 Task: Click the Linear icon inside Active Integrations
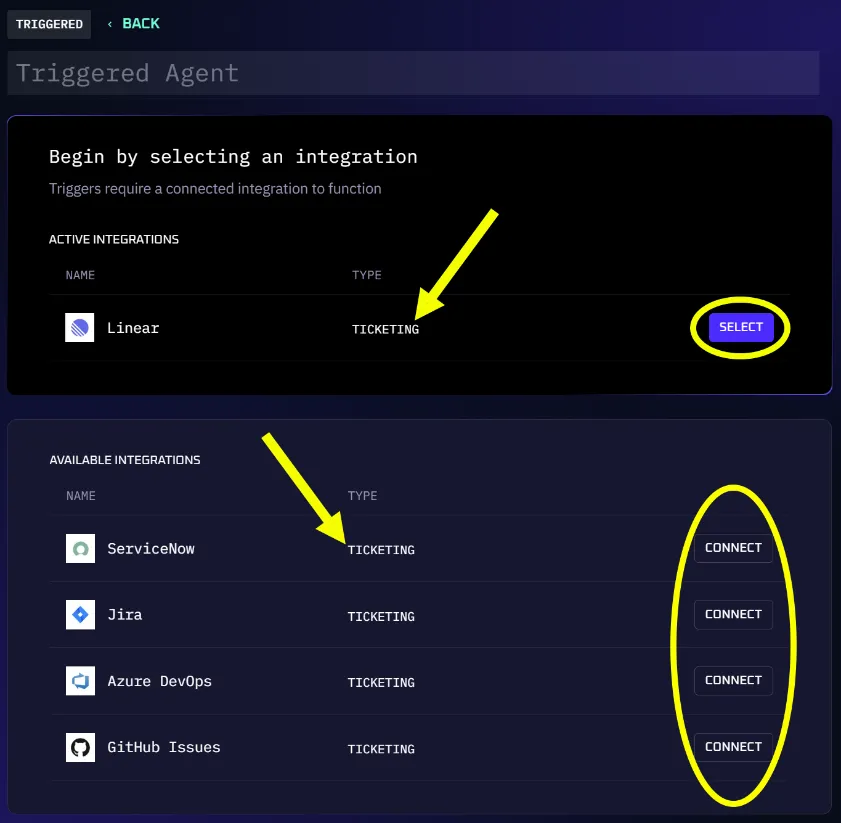(x=80, y=327)
